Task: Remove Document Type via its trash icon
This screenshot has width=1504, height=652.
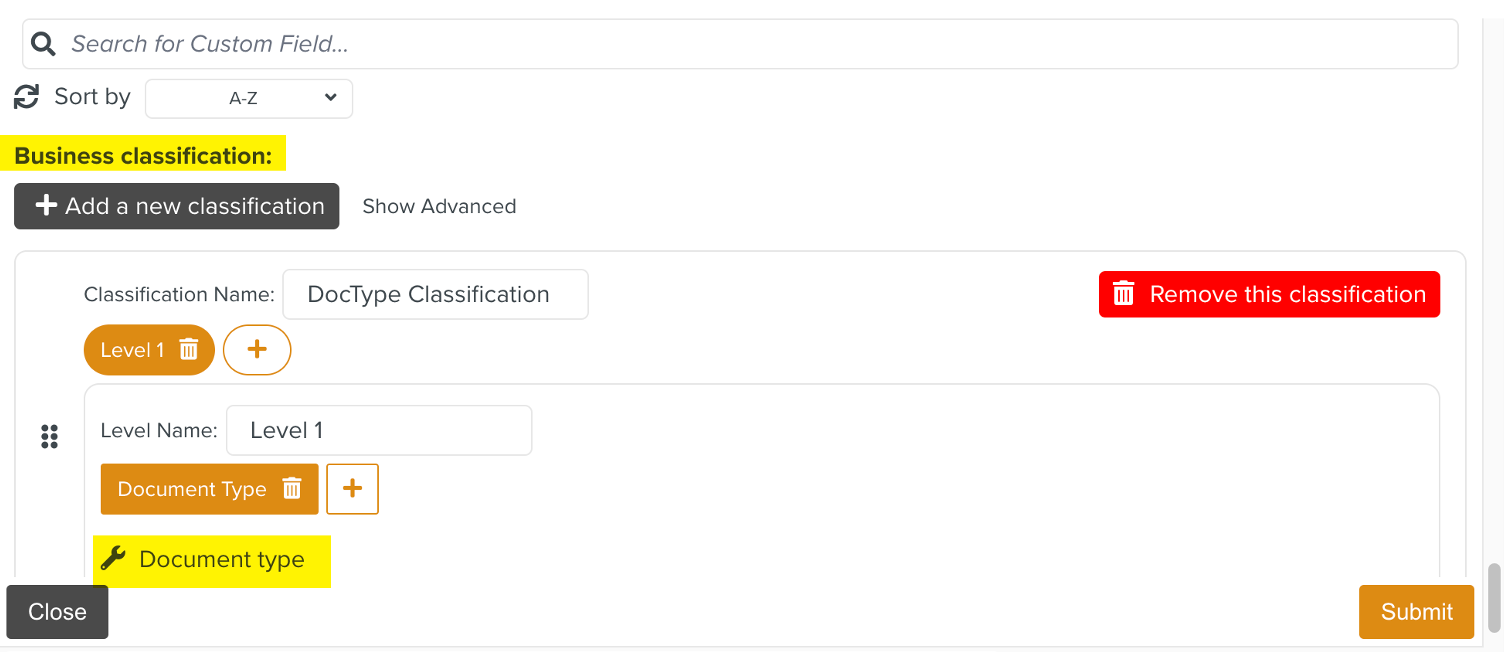Action: coord(292,488)
